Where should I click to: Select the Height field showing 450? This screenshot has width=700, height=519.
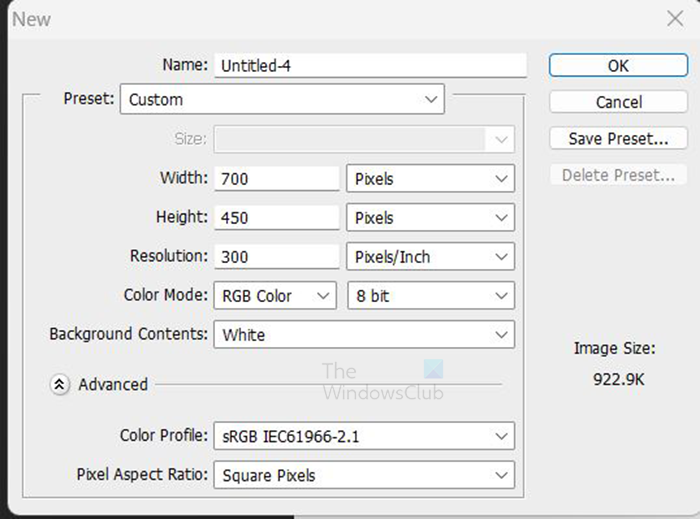point(277,218)
